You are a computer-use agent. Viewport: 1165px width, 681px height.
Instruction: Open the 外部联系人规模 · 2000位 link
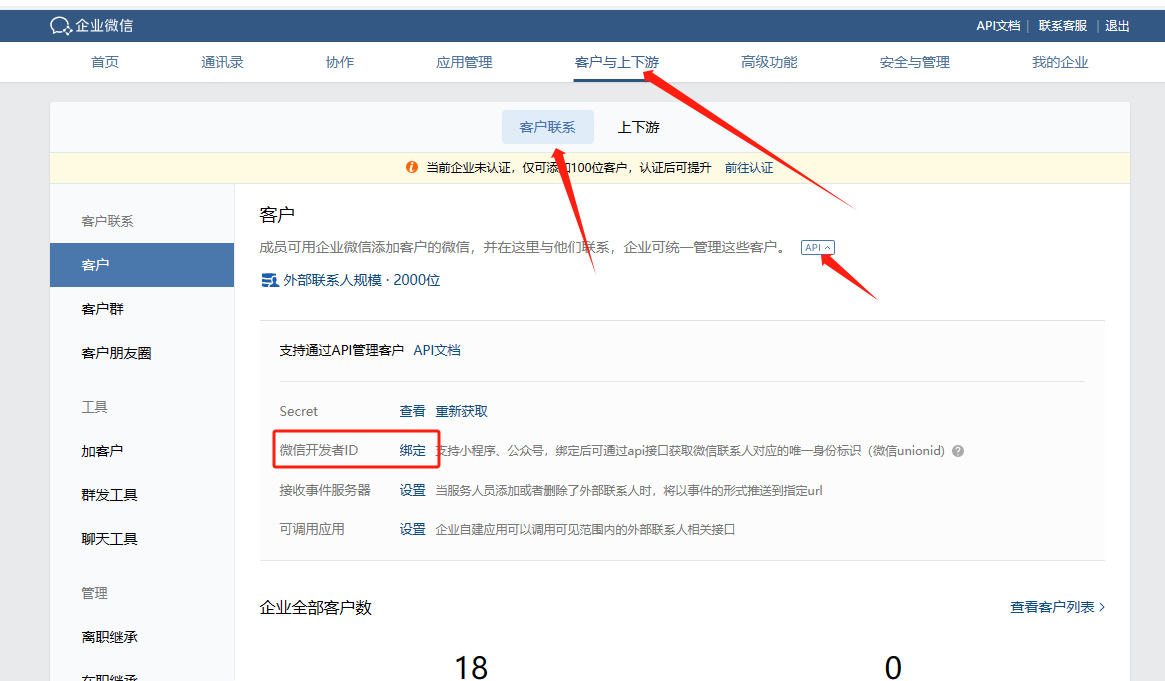(362, 280)
